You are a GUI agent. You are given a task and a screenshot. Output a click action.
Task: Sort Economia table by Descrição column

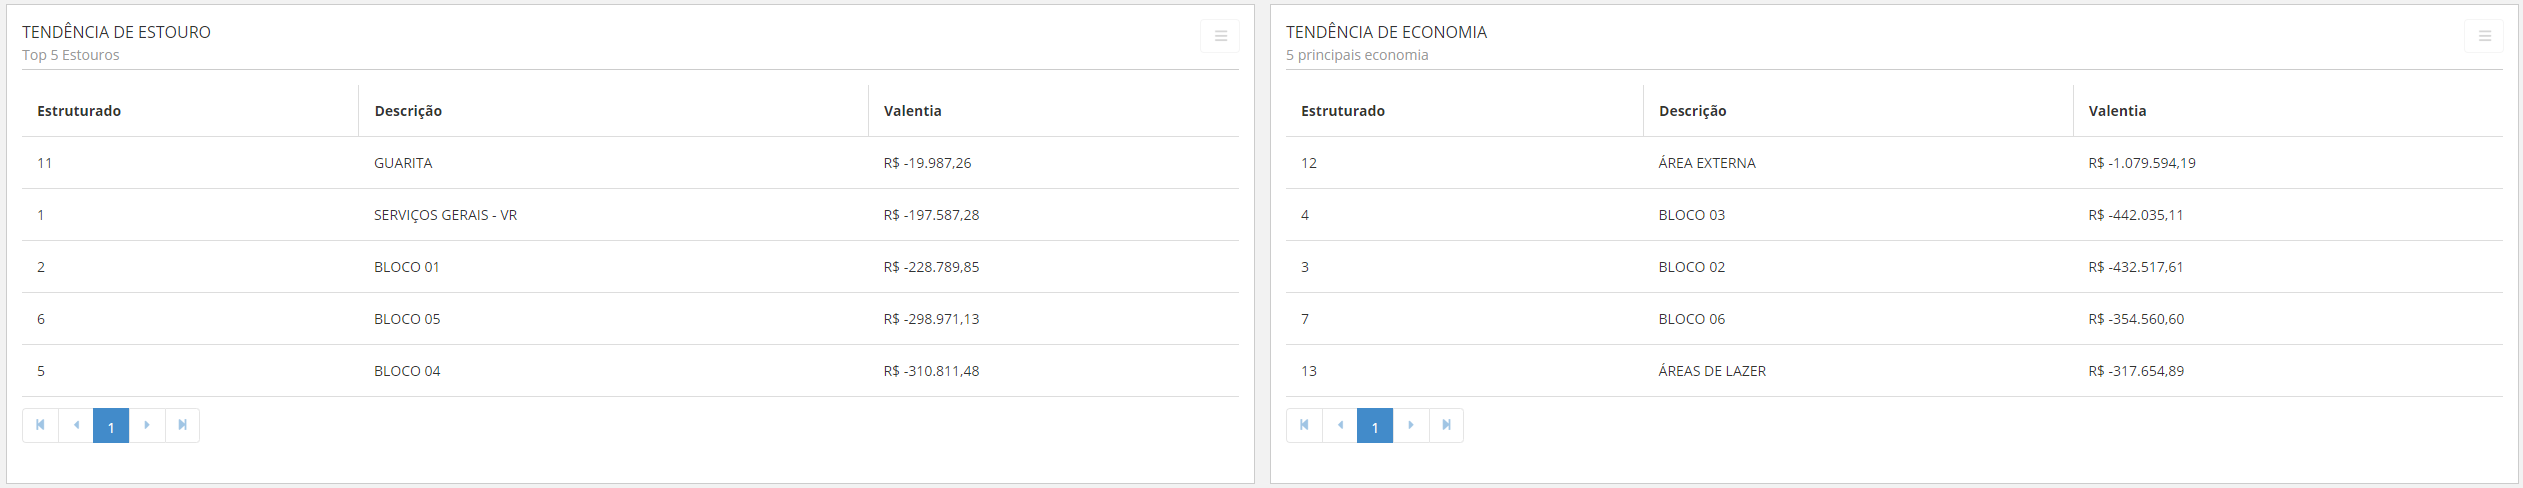click(1692, 111)
